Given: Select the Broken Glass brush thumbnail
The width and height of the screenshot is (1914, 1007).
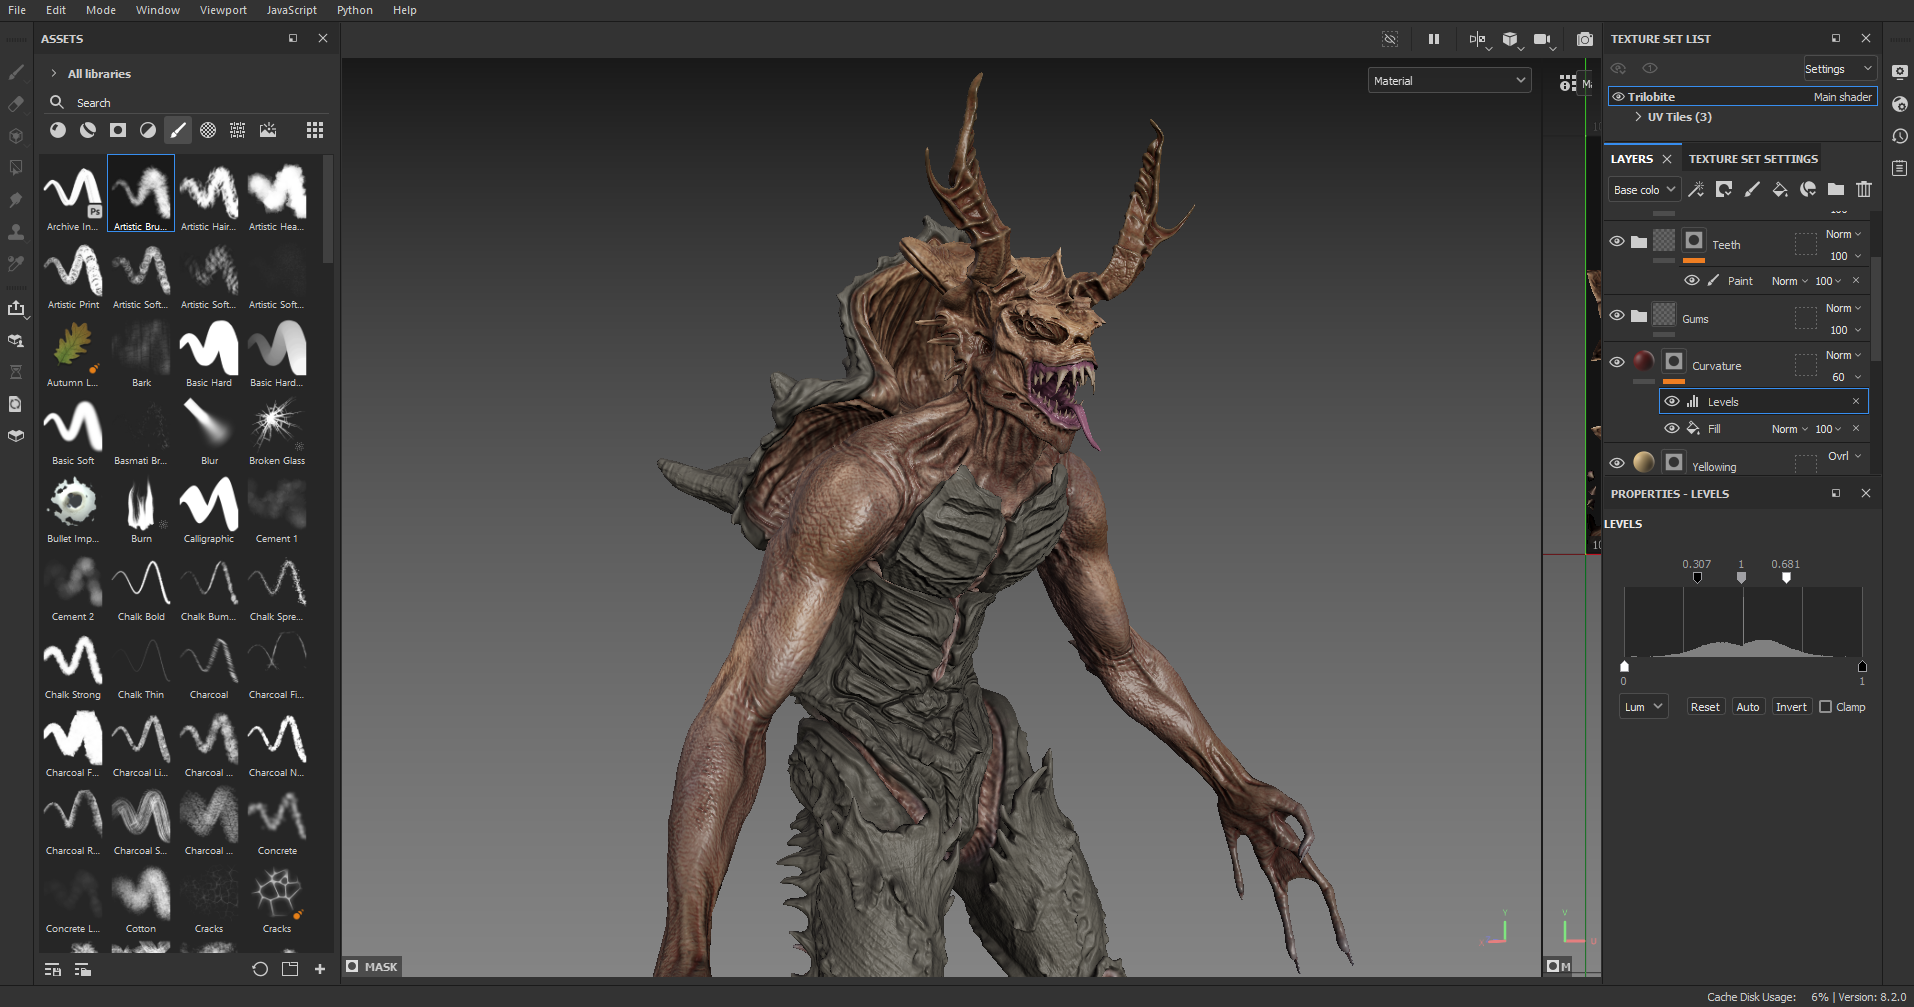Looking at the screenshot, I should tap(277, 427).
